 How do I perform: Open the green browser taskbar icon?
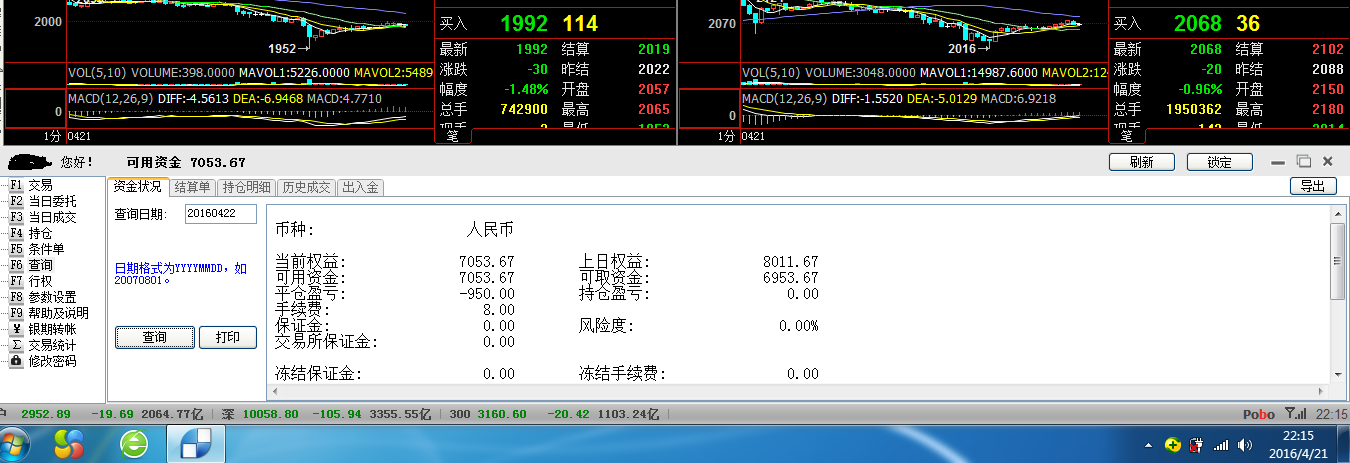click(x=133, y=443)
